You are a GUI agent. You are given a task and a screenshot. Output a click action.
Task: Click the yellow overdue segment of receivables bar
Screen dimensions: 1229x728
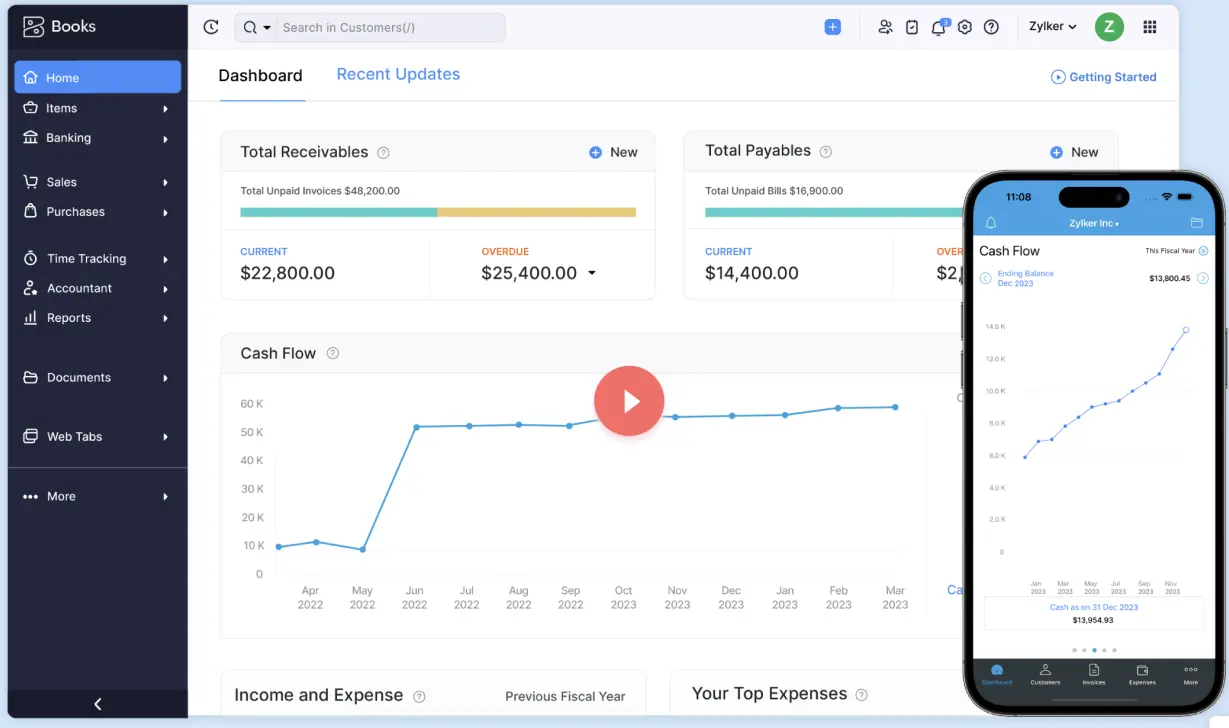pos(537,212)
